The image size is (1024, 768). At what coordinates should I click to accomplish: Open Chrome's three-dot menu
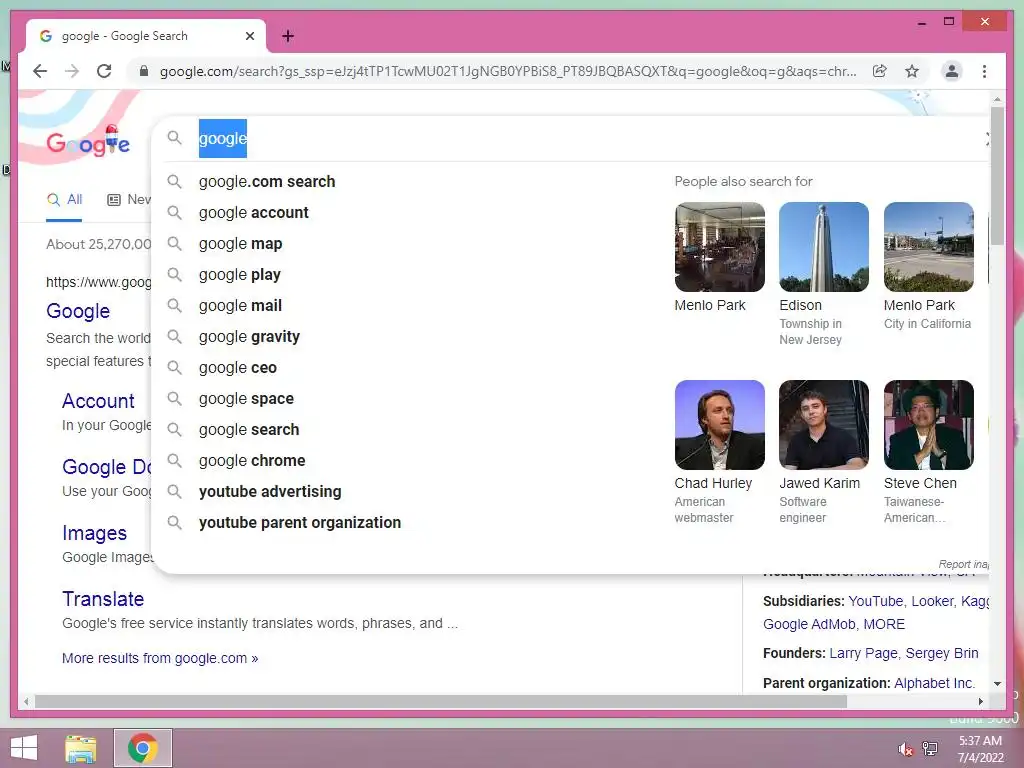point(984,71)
